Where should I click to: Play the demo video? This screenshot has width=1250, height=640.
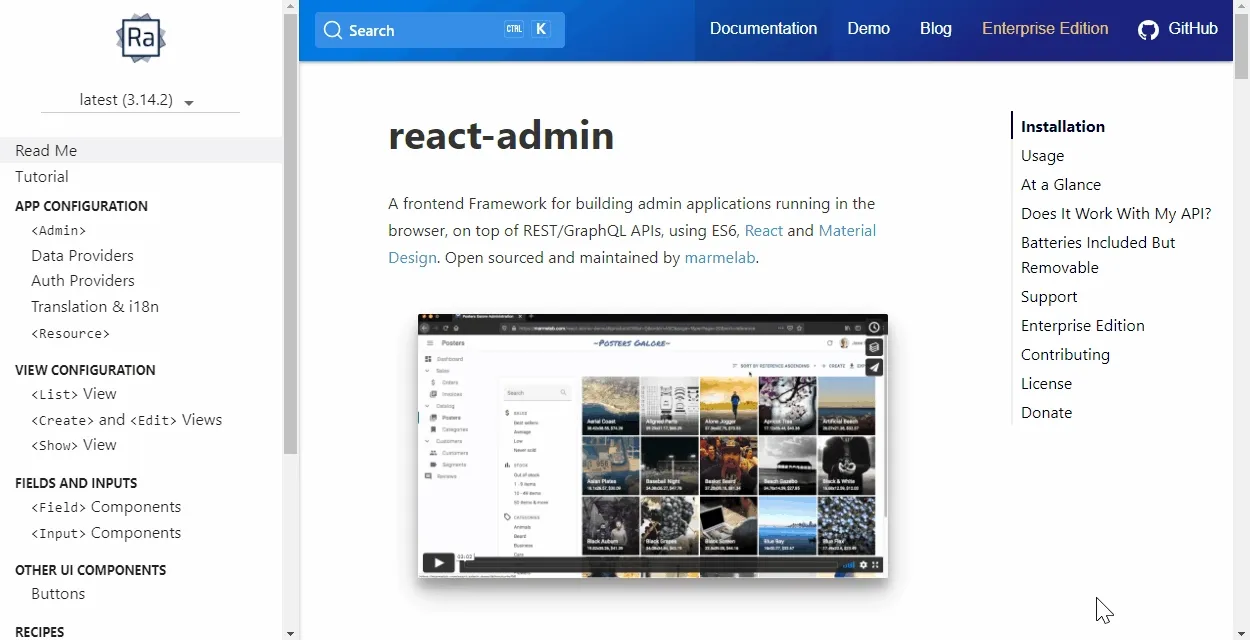438,563
